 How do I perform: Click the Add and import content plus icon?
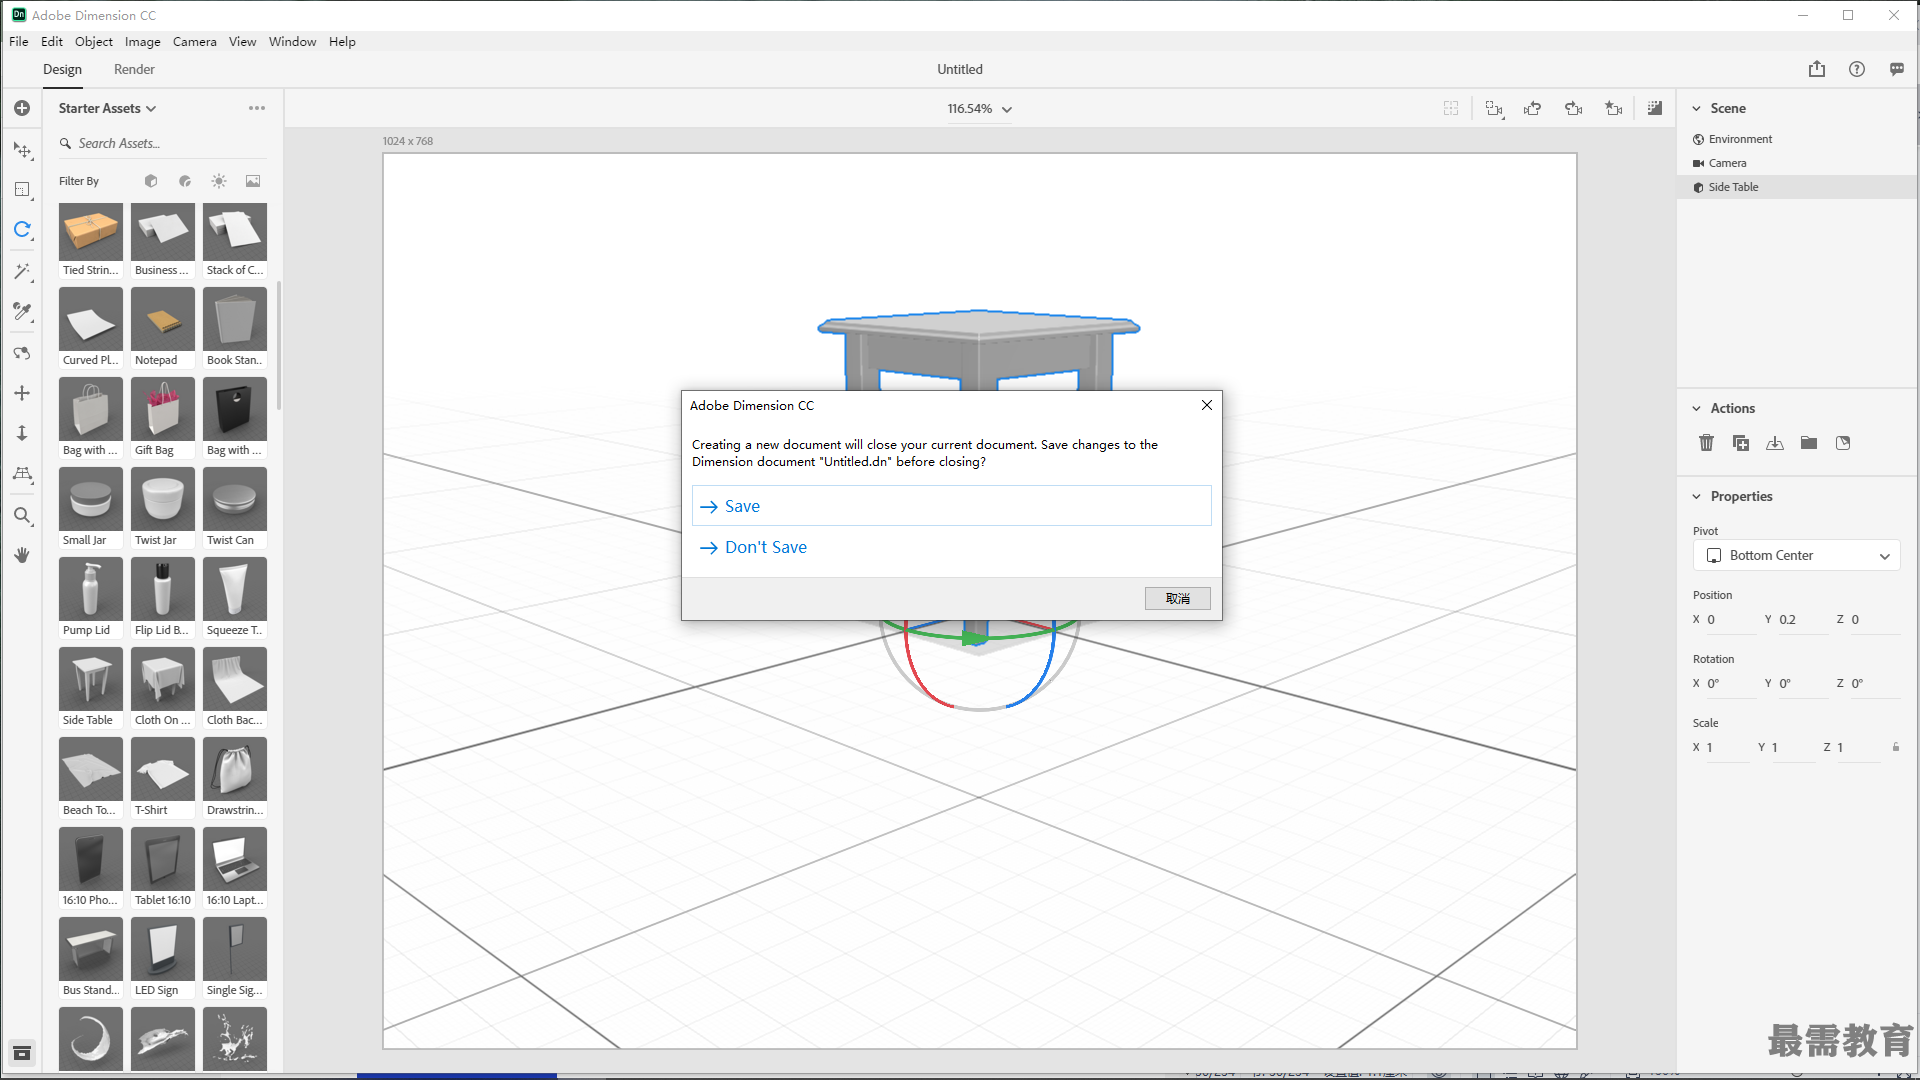22,108
